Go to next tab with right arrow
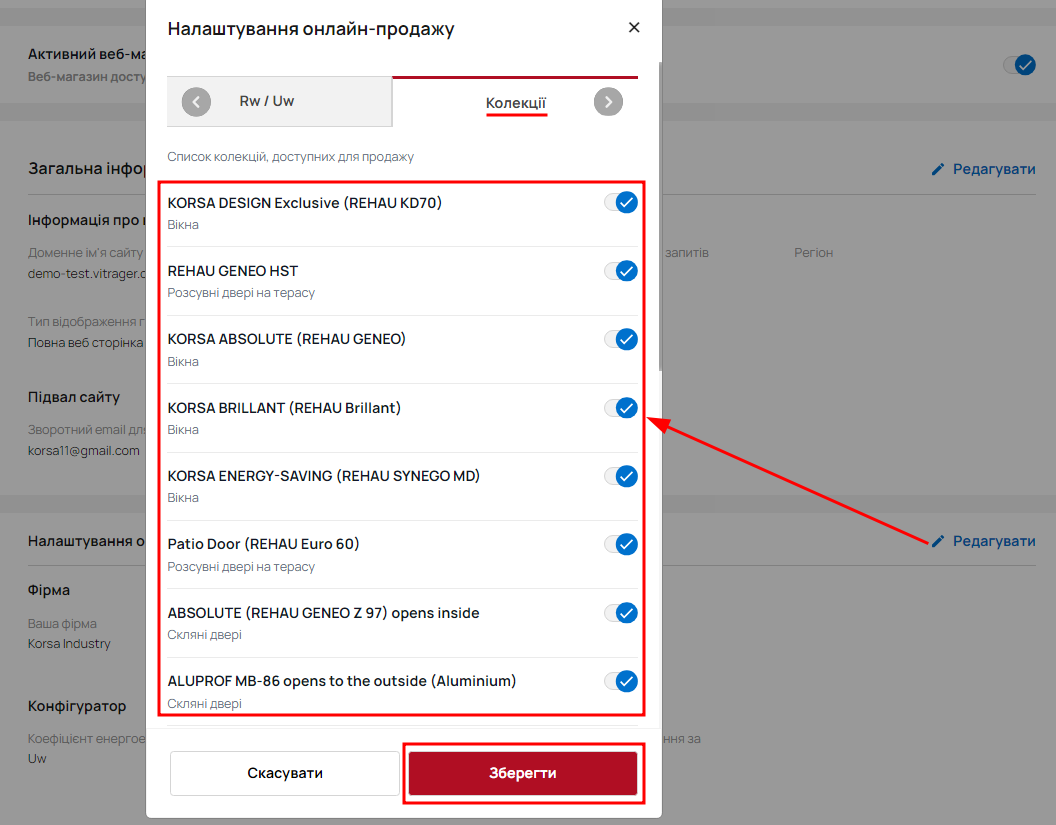This screenshot has height=825, width=1056. (608, 102)
